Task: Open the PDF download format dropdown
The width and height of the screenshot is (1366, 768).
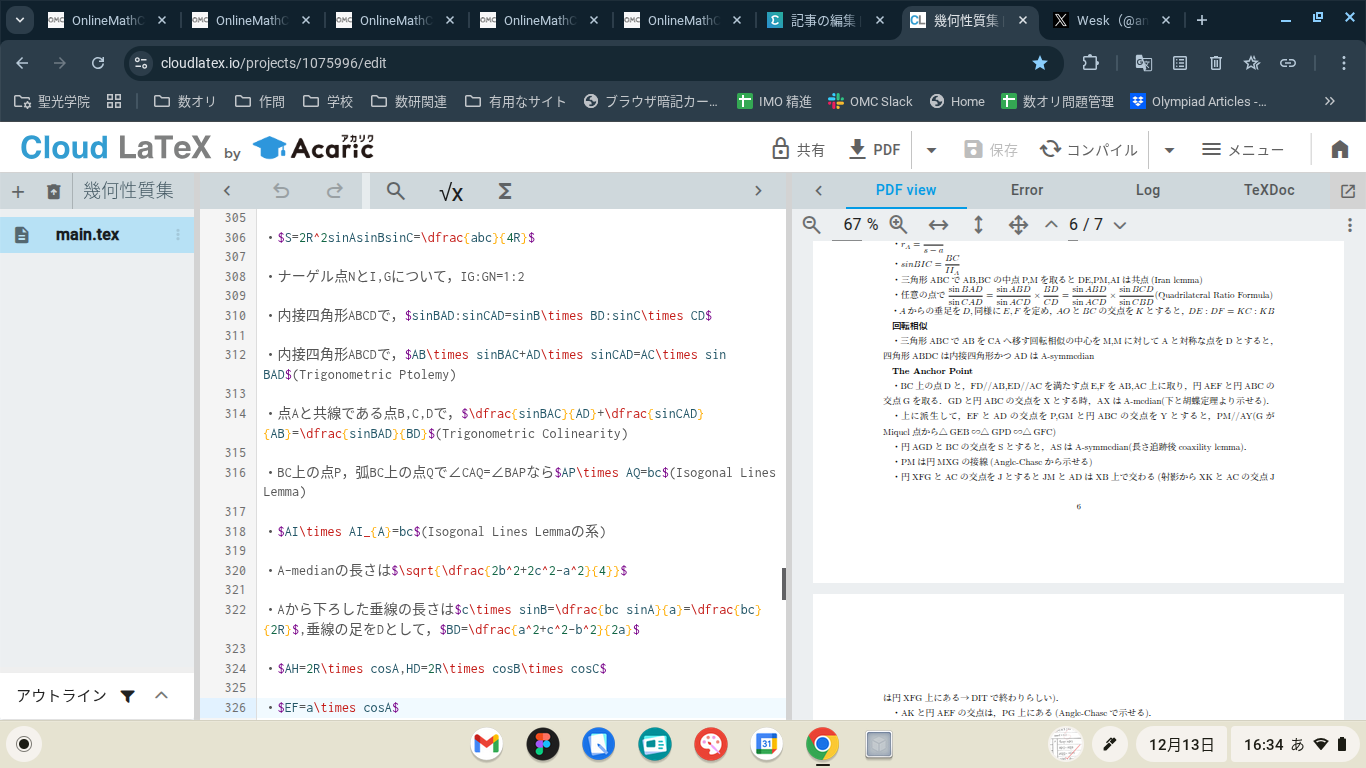Action: pyautogui.click(x=931, y=149)
